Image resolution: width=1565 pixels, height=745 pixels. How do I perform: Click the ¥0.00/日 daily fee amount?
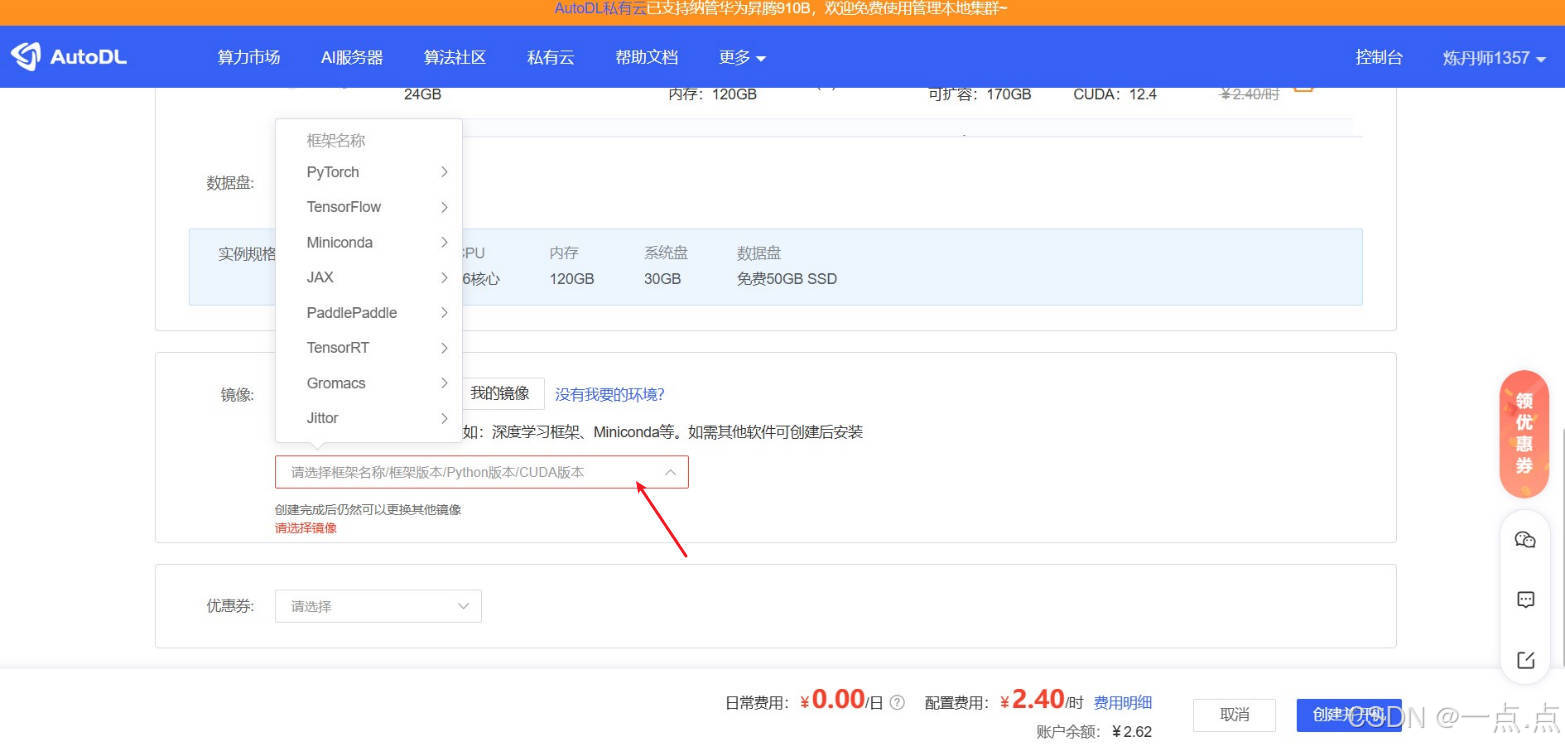pyautogui.click(x=842, y=701)
